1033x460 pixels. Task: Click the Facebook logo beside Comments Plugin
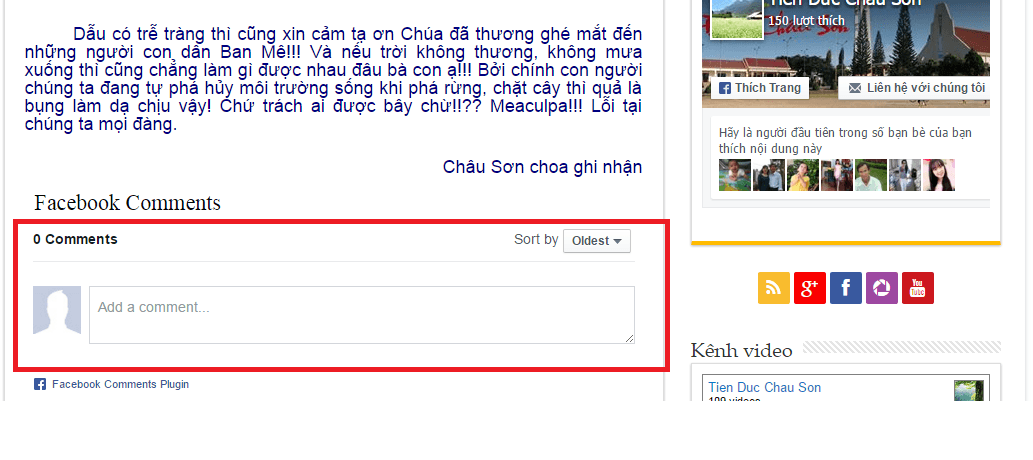(x=40, y=384)
